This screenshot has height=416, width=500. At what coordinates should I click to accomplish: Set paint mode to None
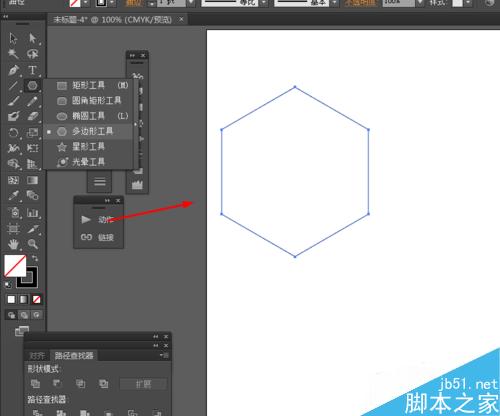(x=36, y=299)
